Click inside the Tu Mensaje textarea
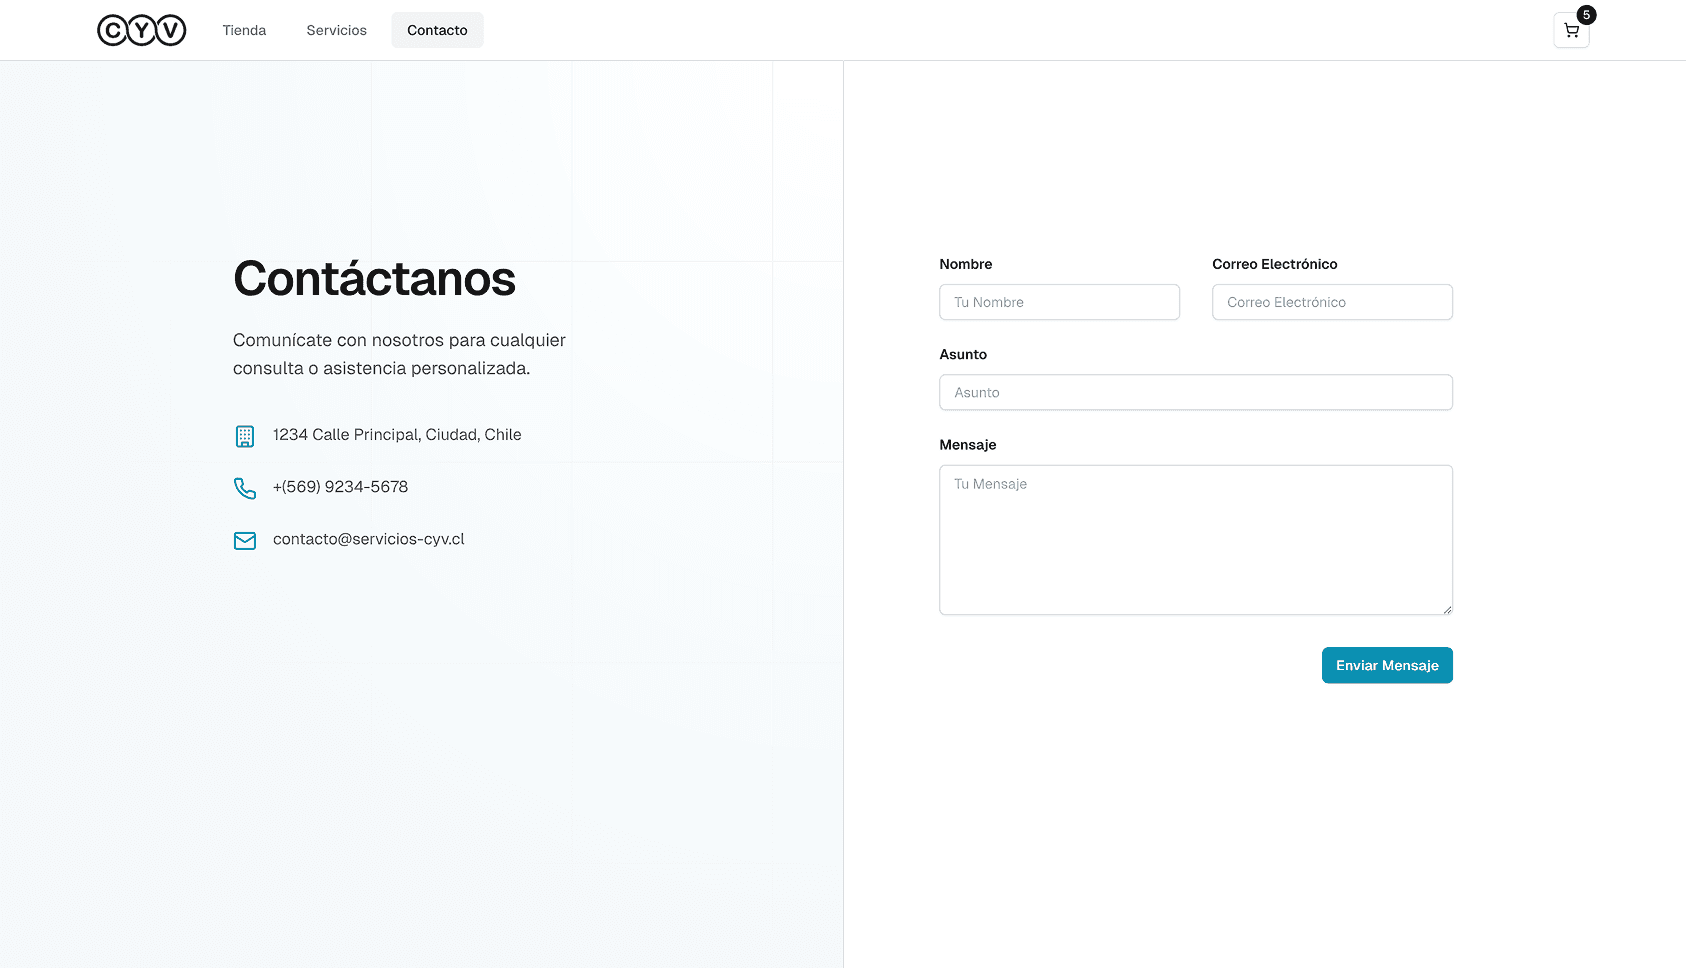1686x968 pixels. 1195,540
